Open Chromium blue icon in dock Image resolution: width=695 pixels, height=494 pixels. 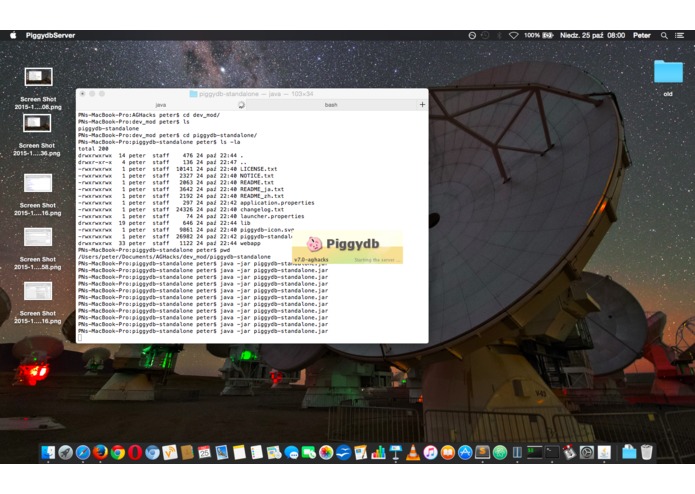coord(152,453)
